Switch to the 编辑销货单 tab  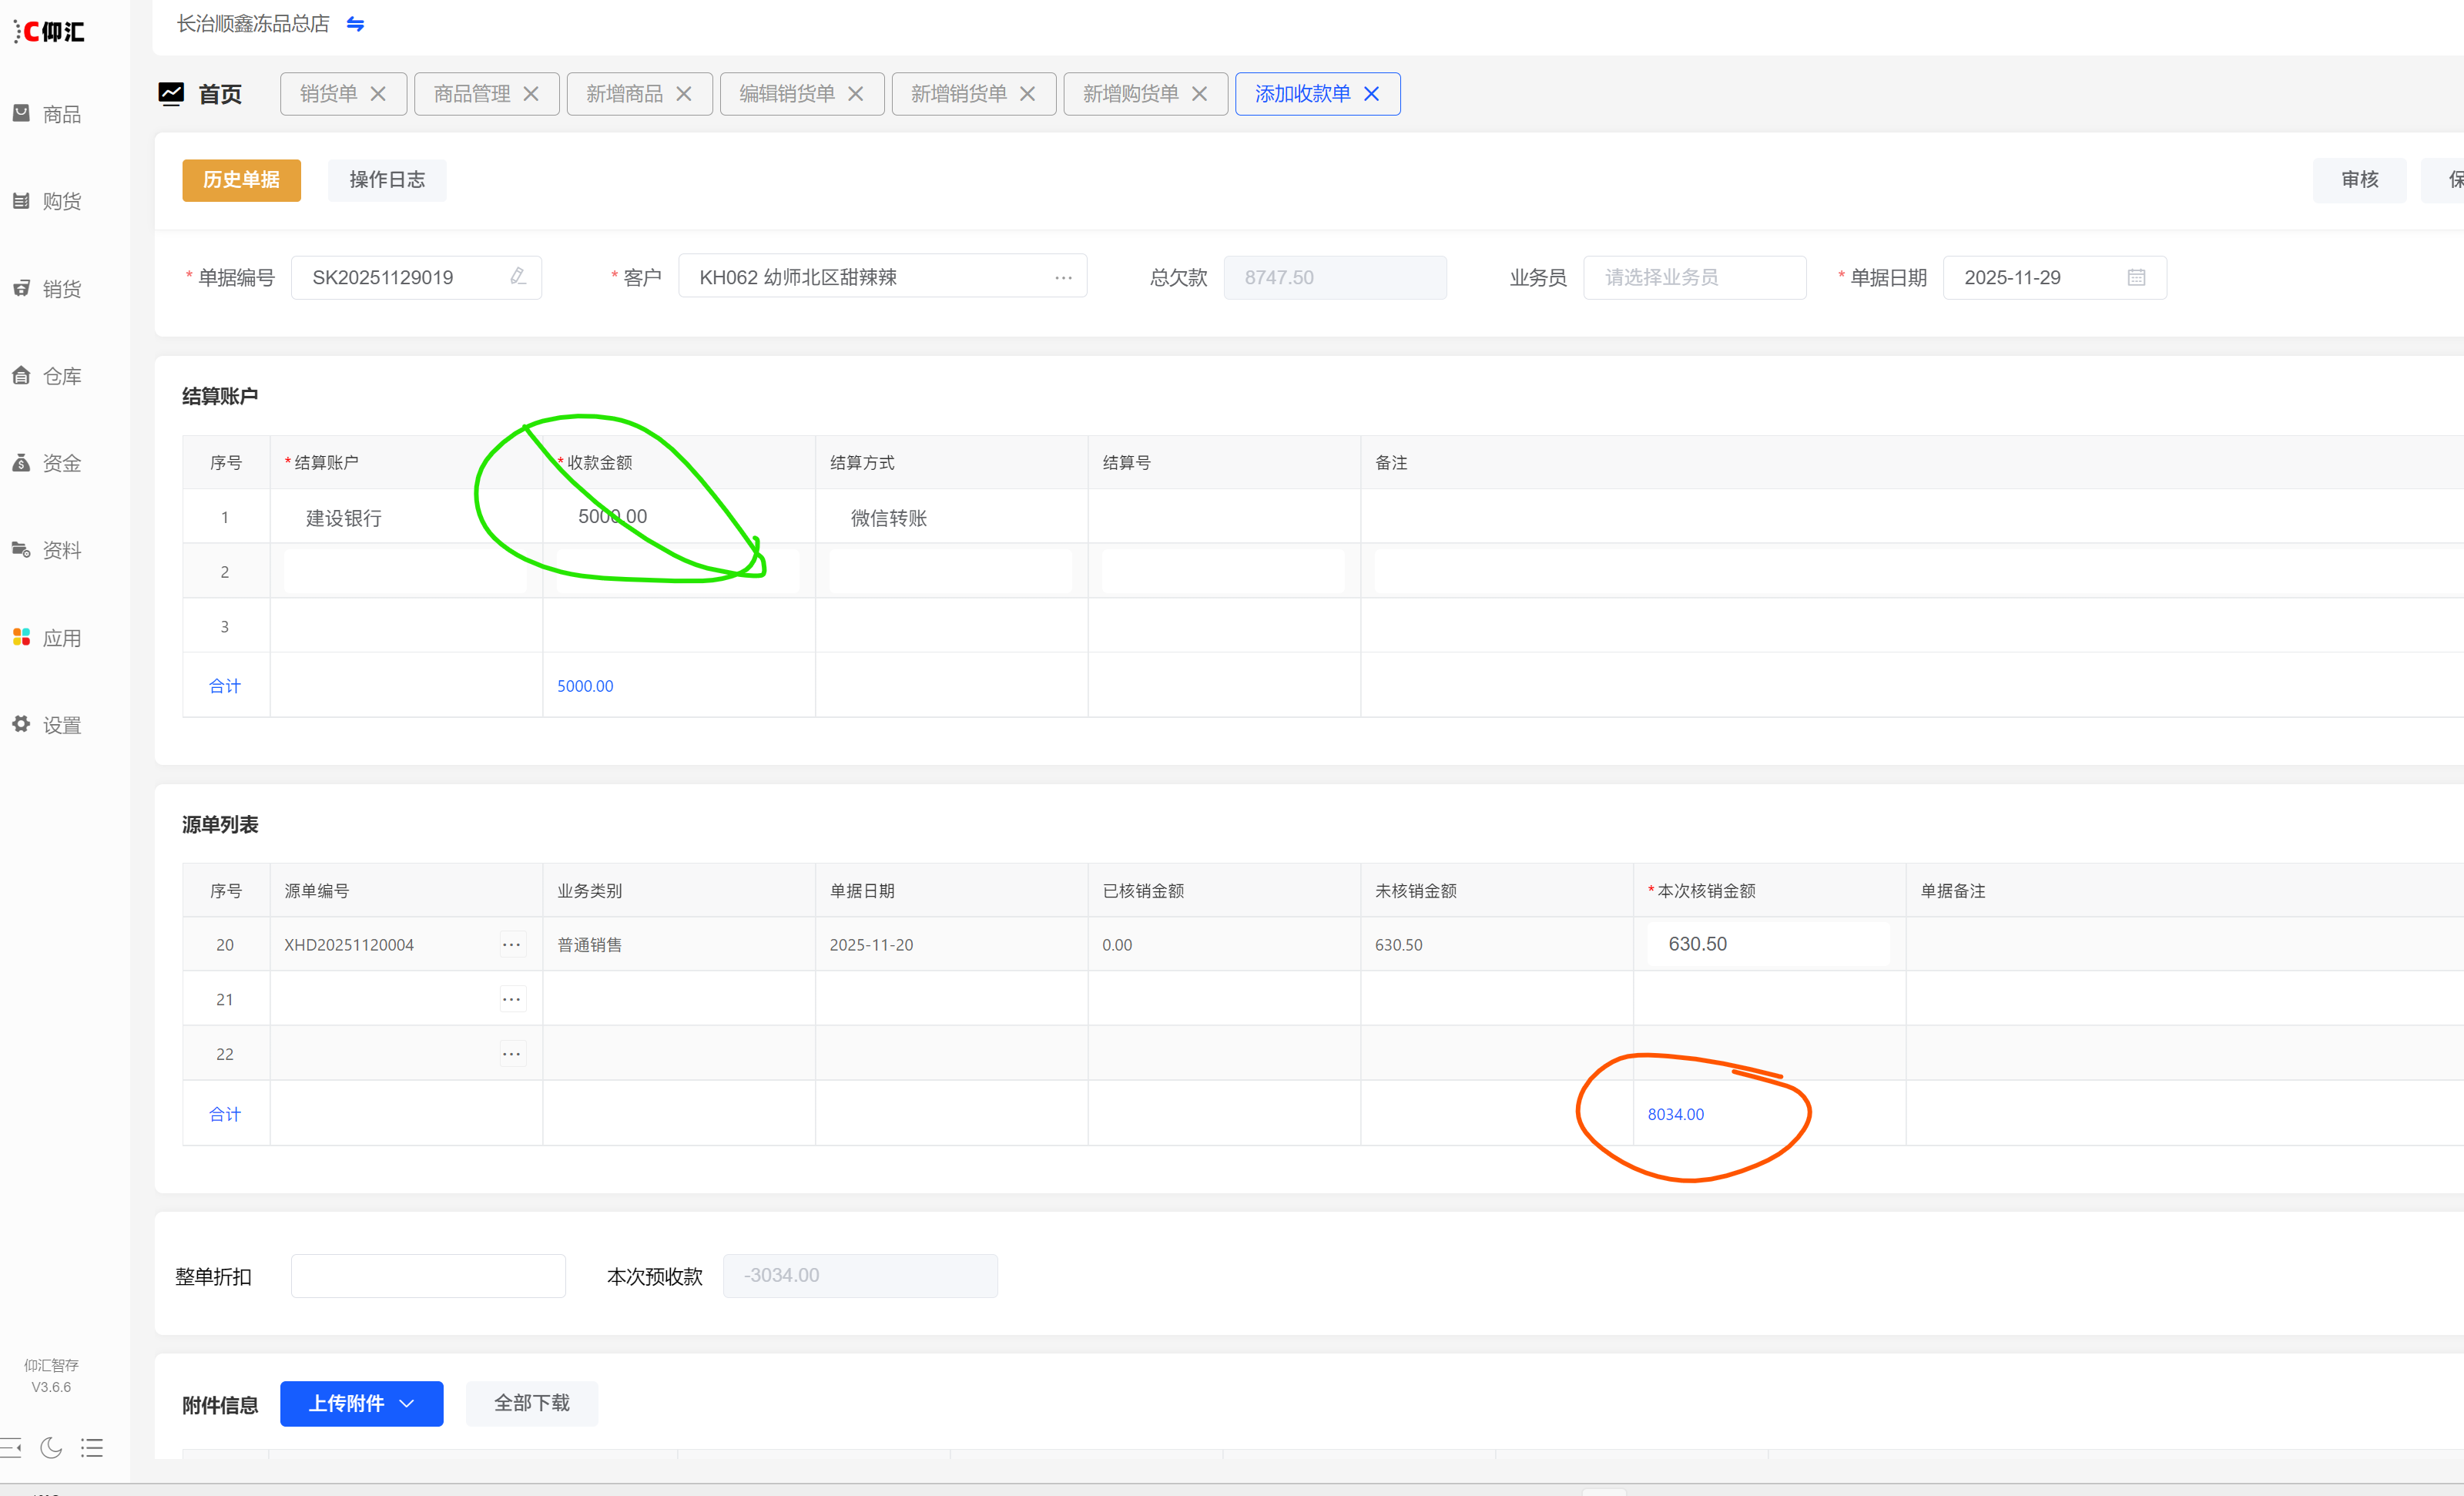click(786, 94)
